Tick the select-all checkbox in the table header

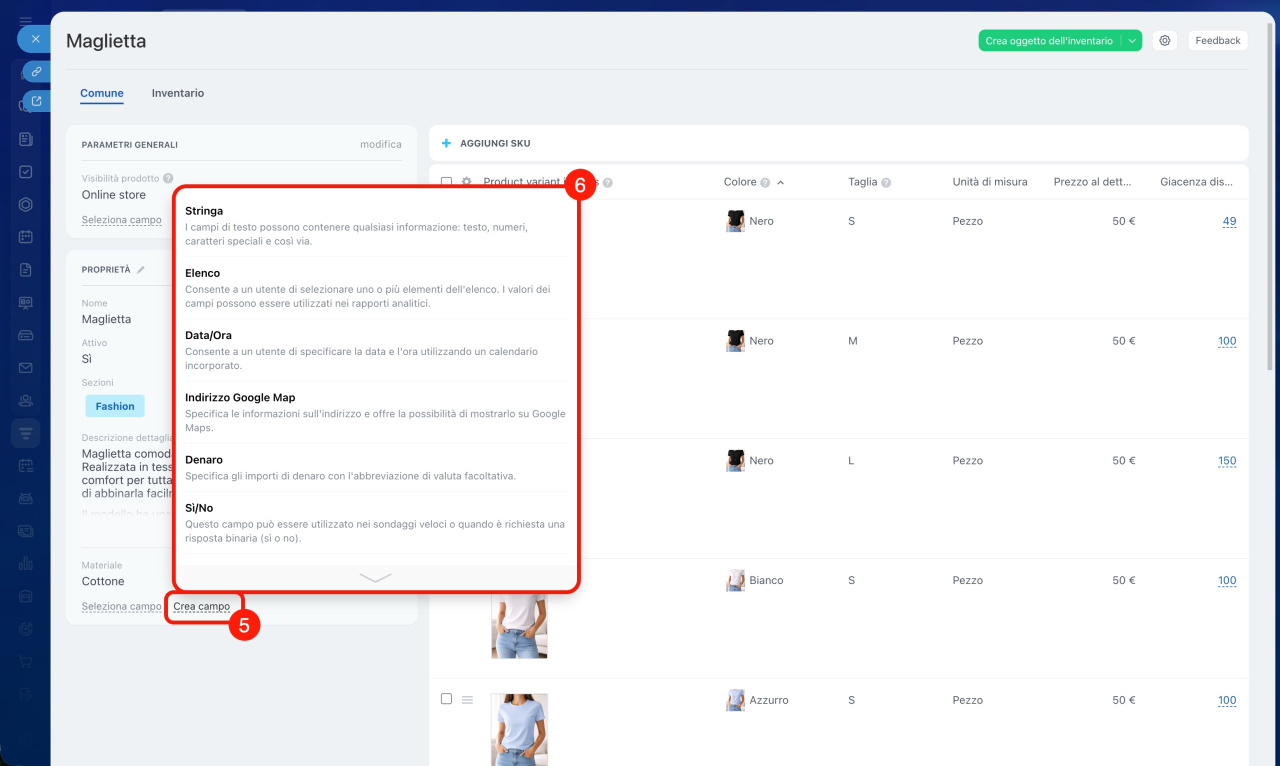[x=446, y=182]
